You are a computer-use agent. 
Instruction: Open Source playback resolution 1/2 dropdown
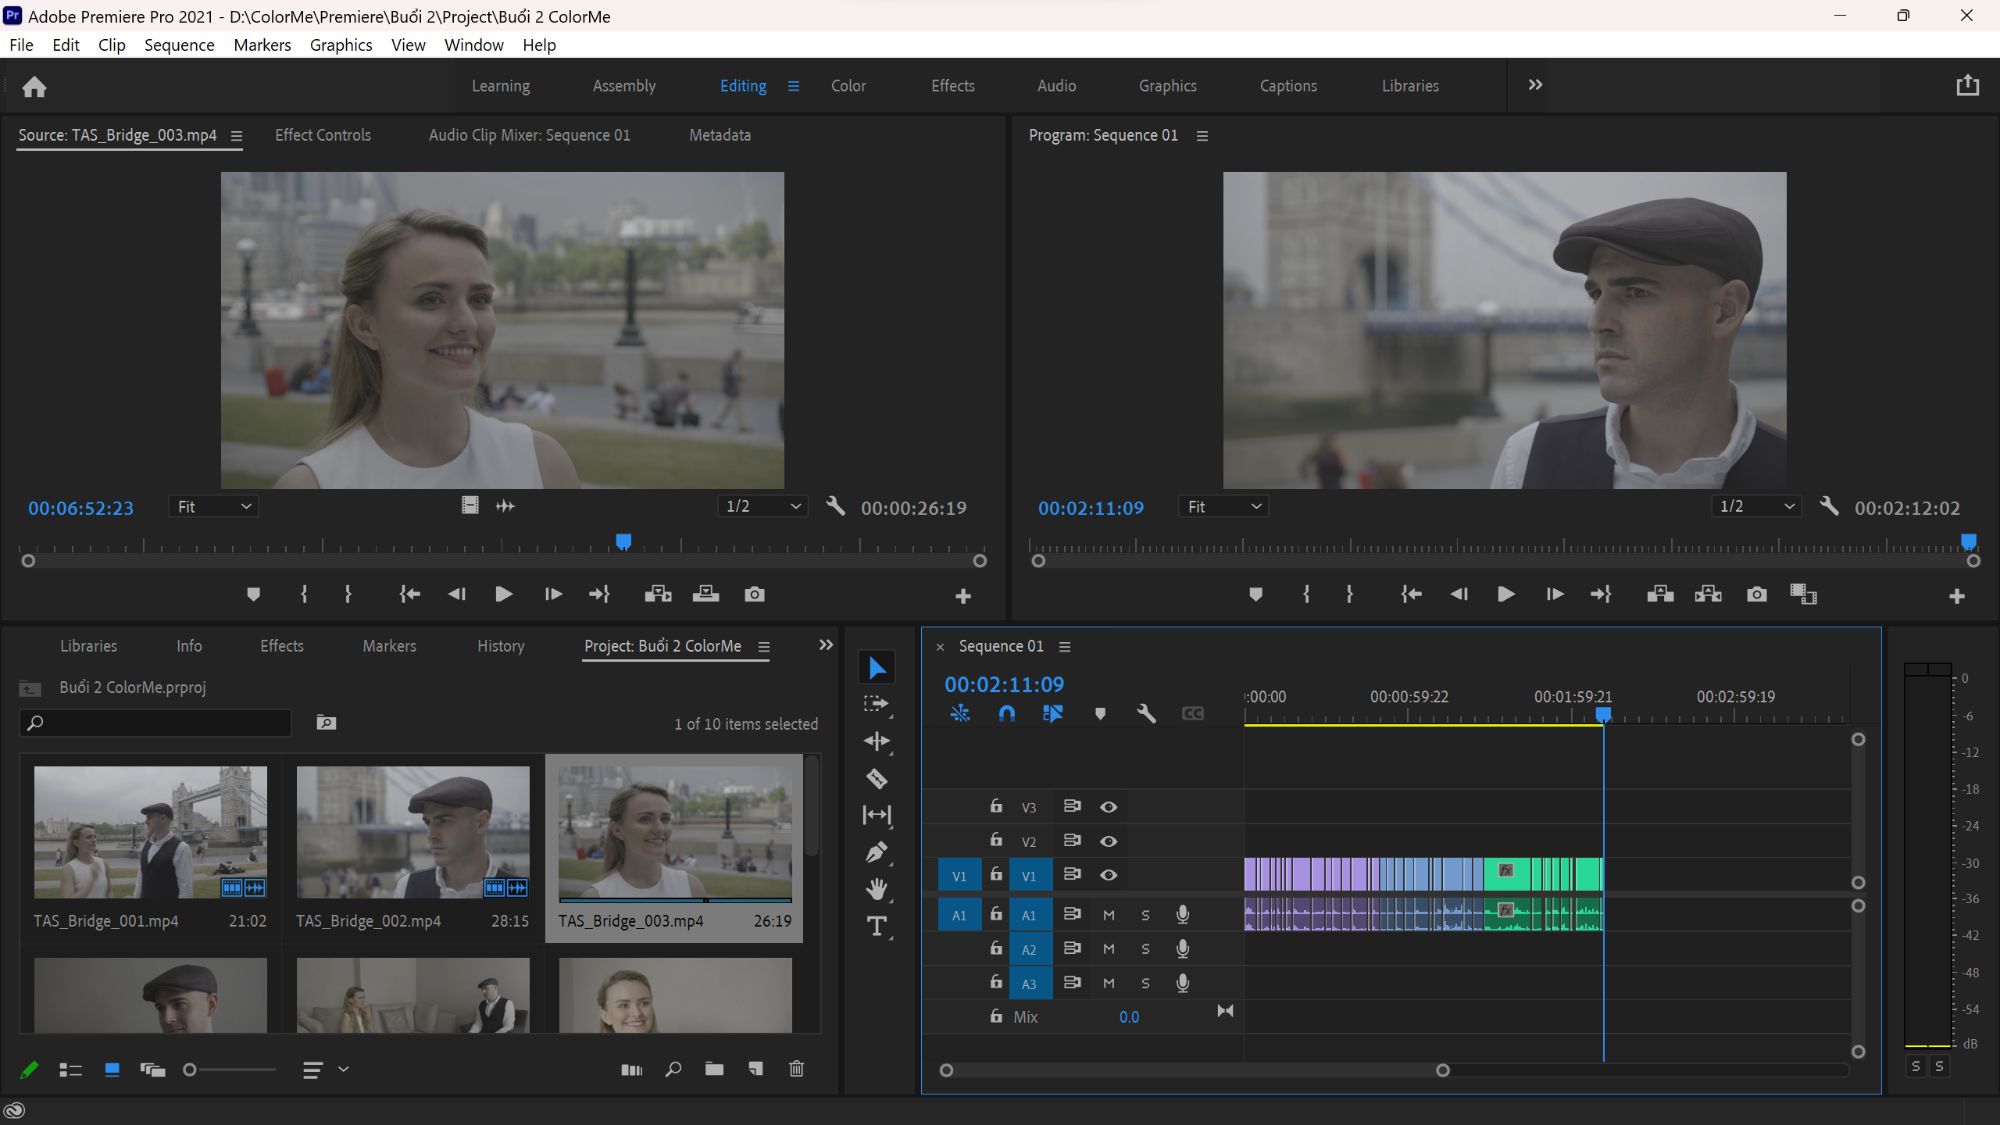(762, 506)
